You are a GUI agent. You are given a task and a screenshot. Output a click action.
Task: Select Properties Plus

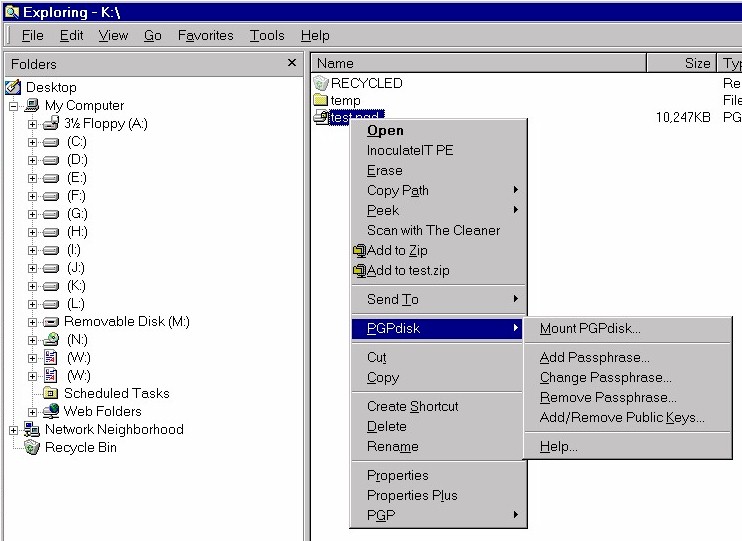coord(439,495)
